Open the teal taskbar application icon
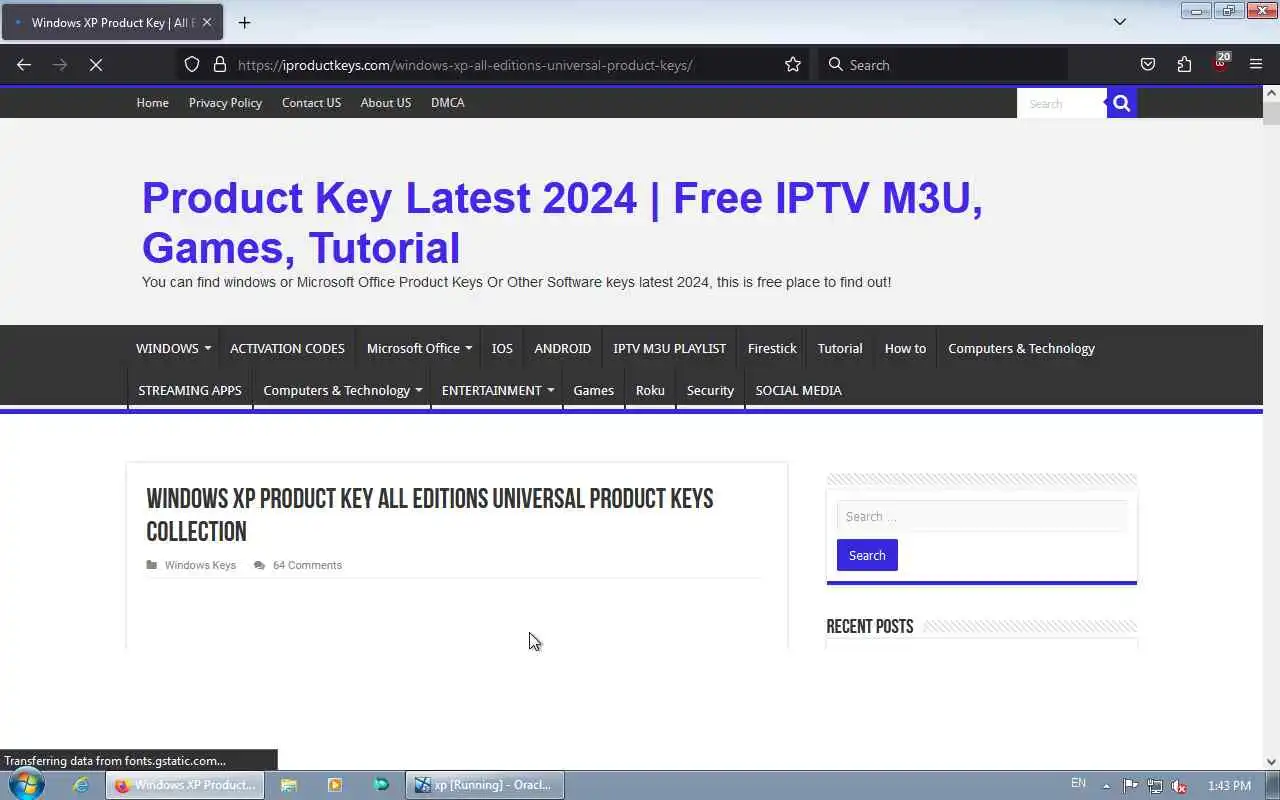This screenshot has width=1280, height=800. point(381,785)
